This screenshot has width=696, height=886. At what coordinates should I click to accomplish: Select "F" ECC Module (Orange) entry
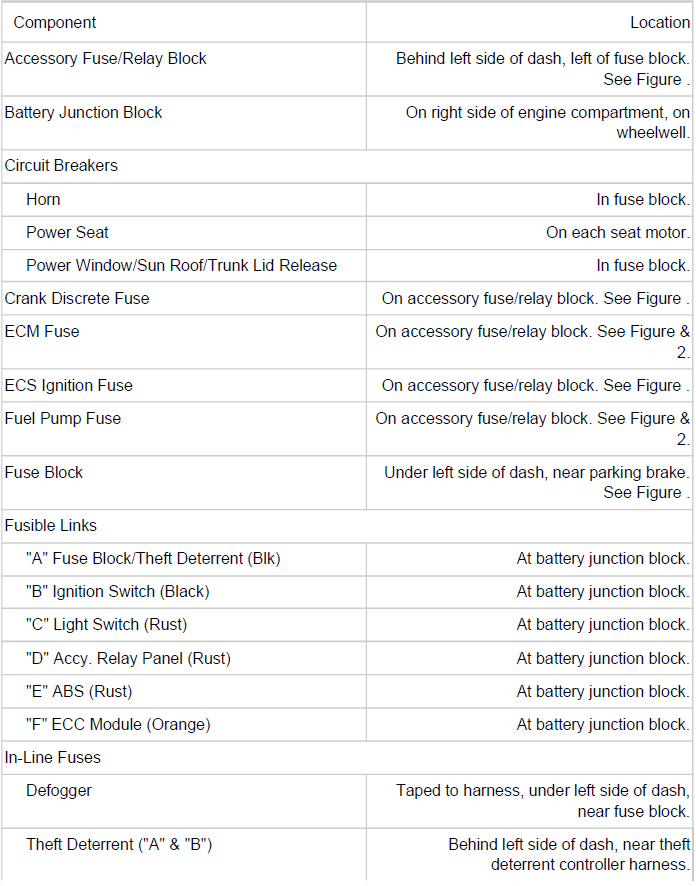pyautogui.click(x=118, y=725)
